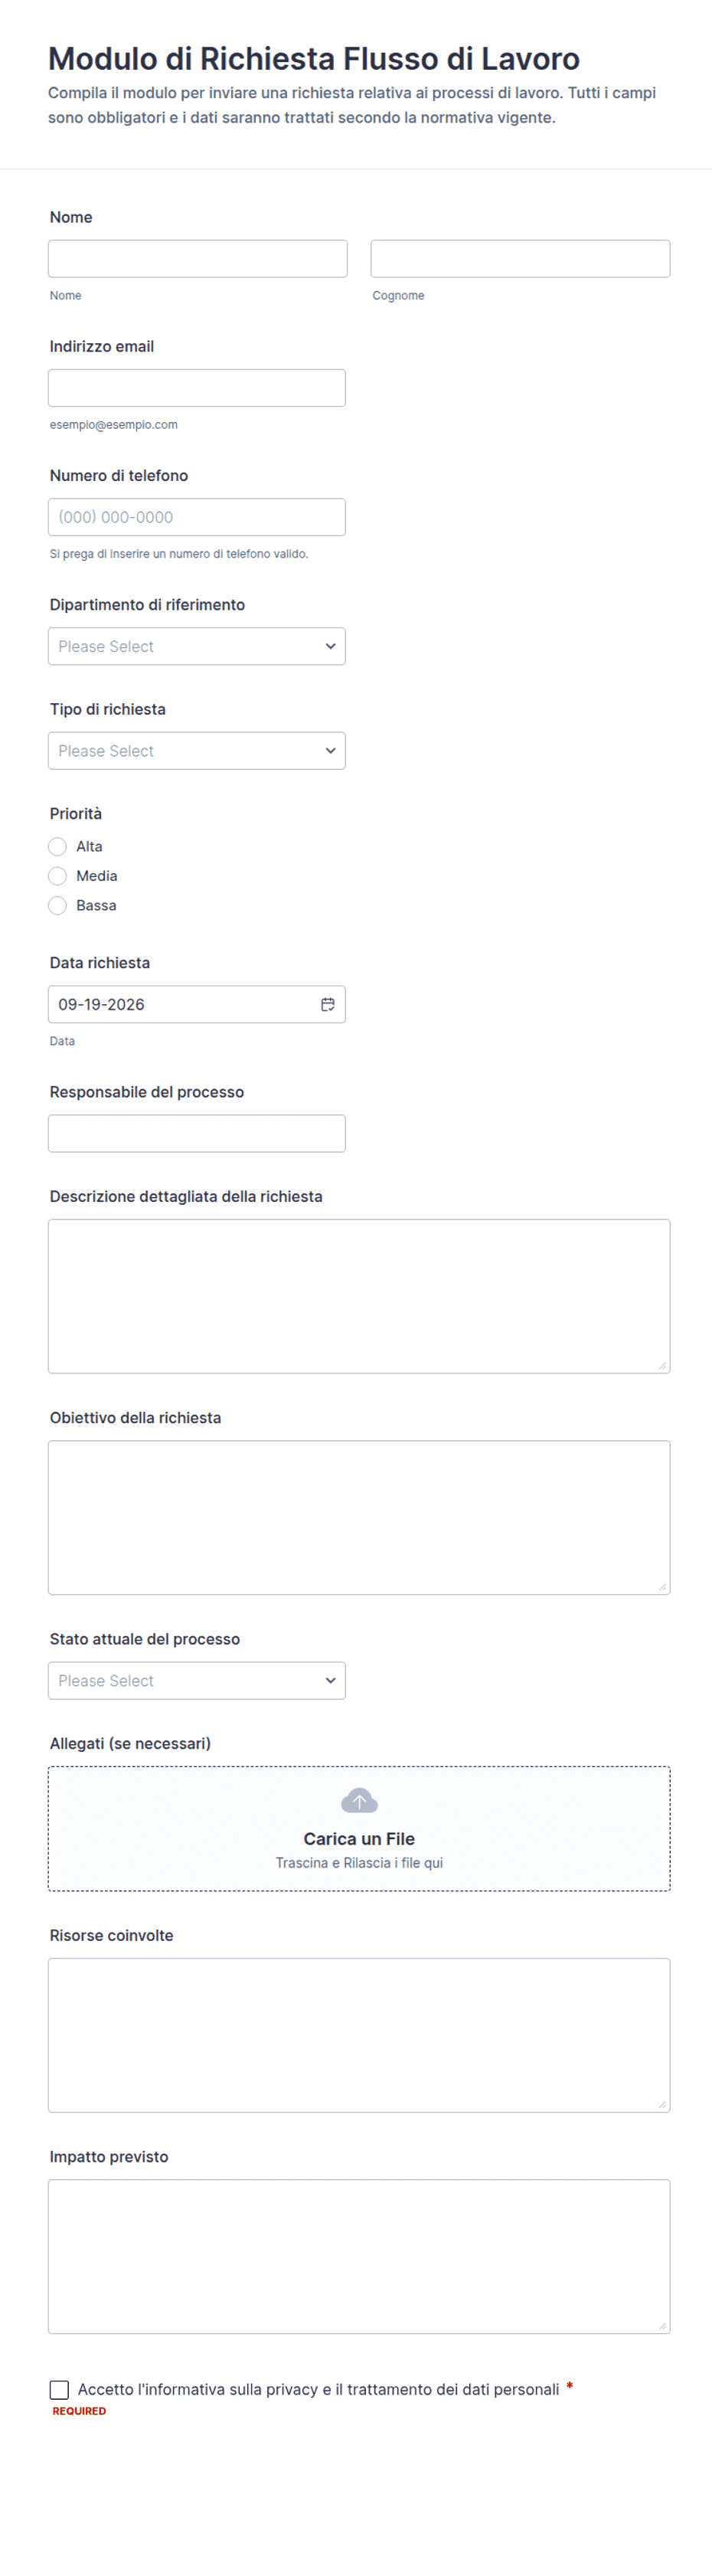Image resolution: width=712 pixels, height=2576 pixels.
Task: Click the Data richiesta date field
Action: (197, 1004)
